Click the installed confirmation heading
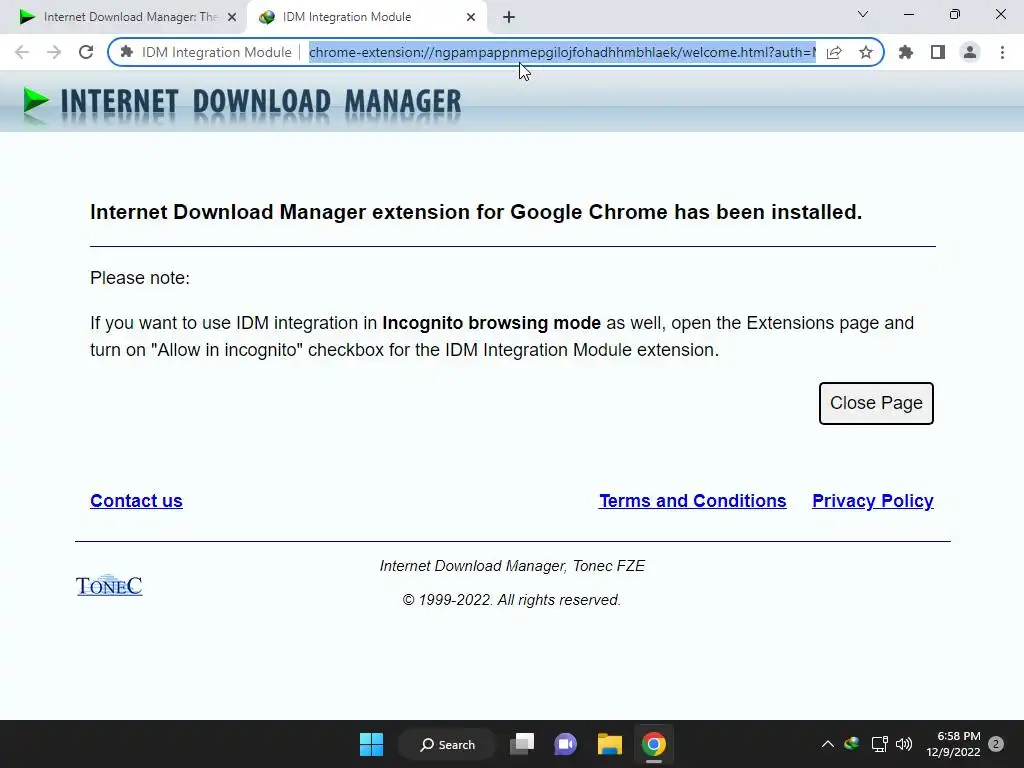 point(476,212)
